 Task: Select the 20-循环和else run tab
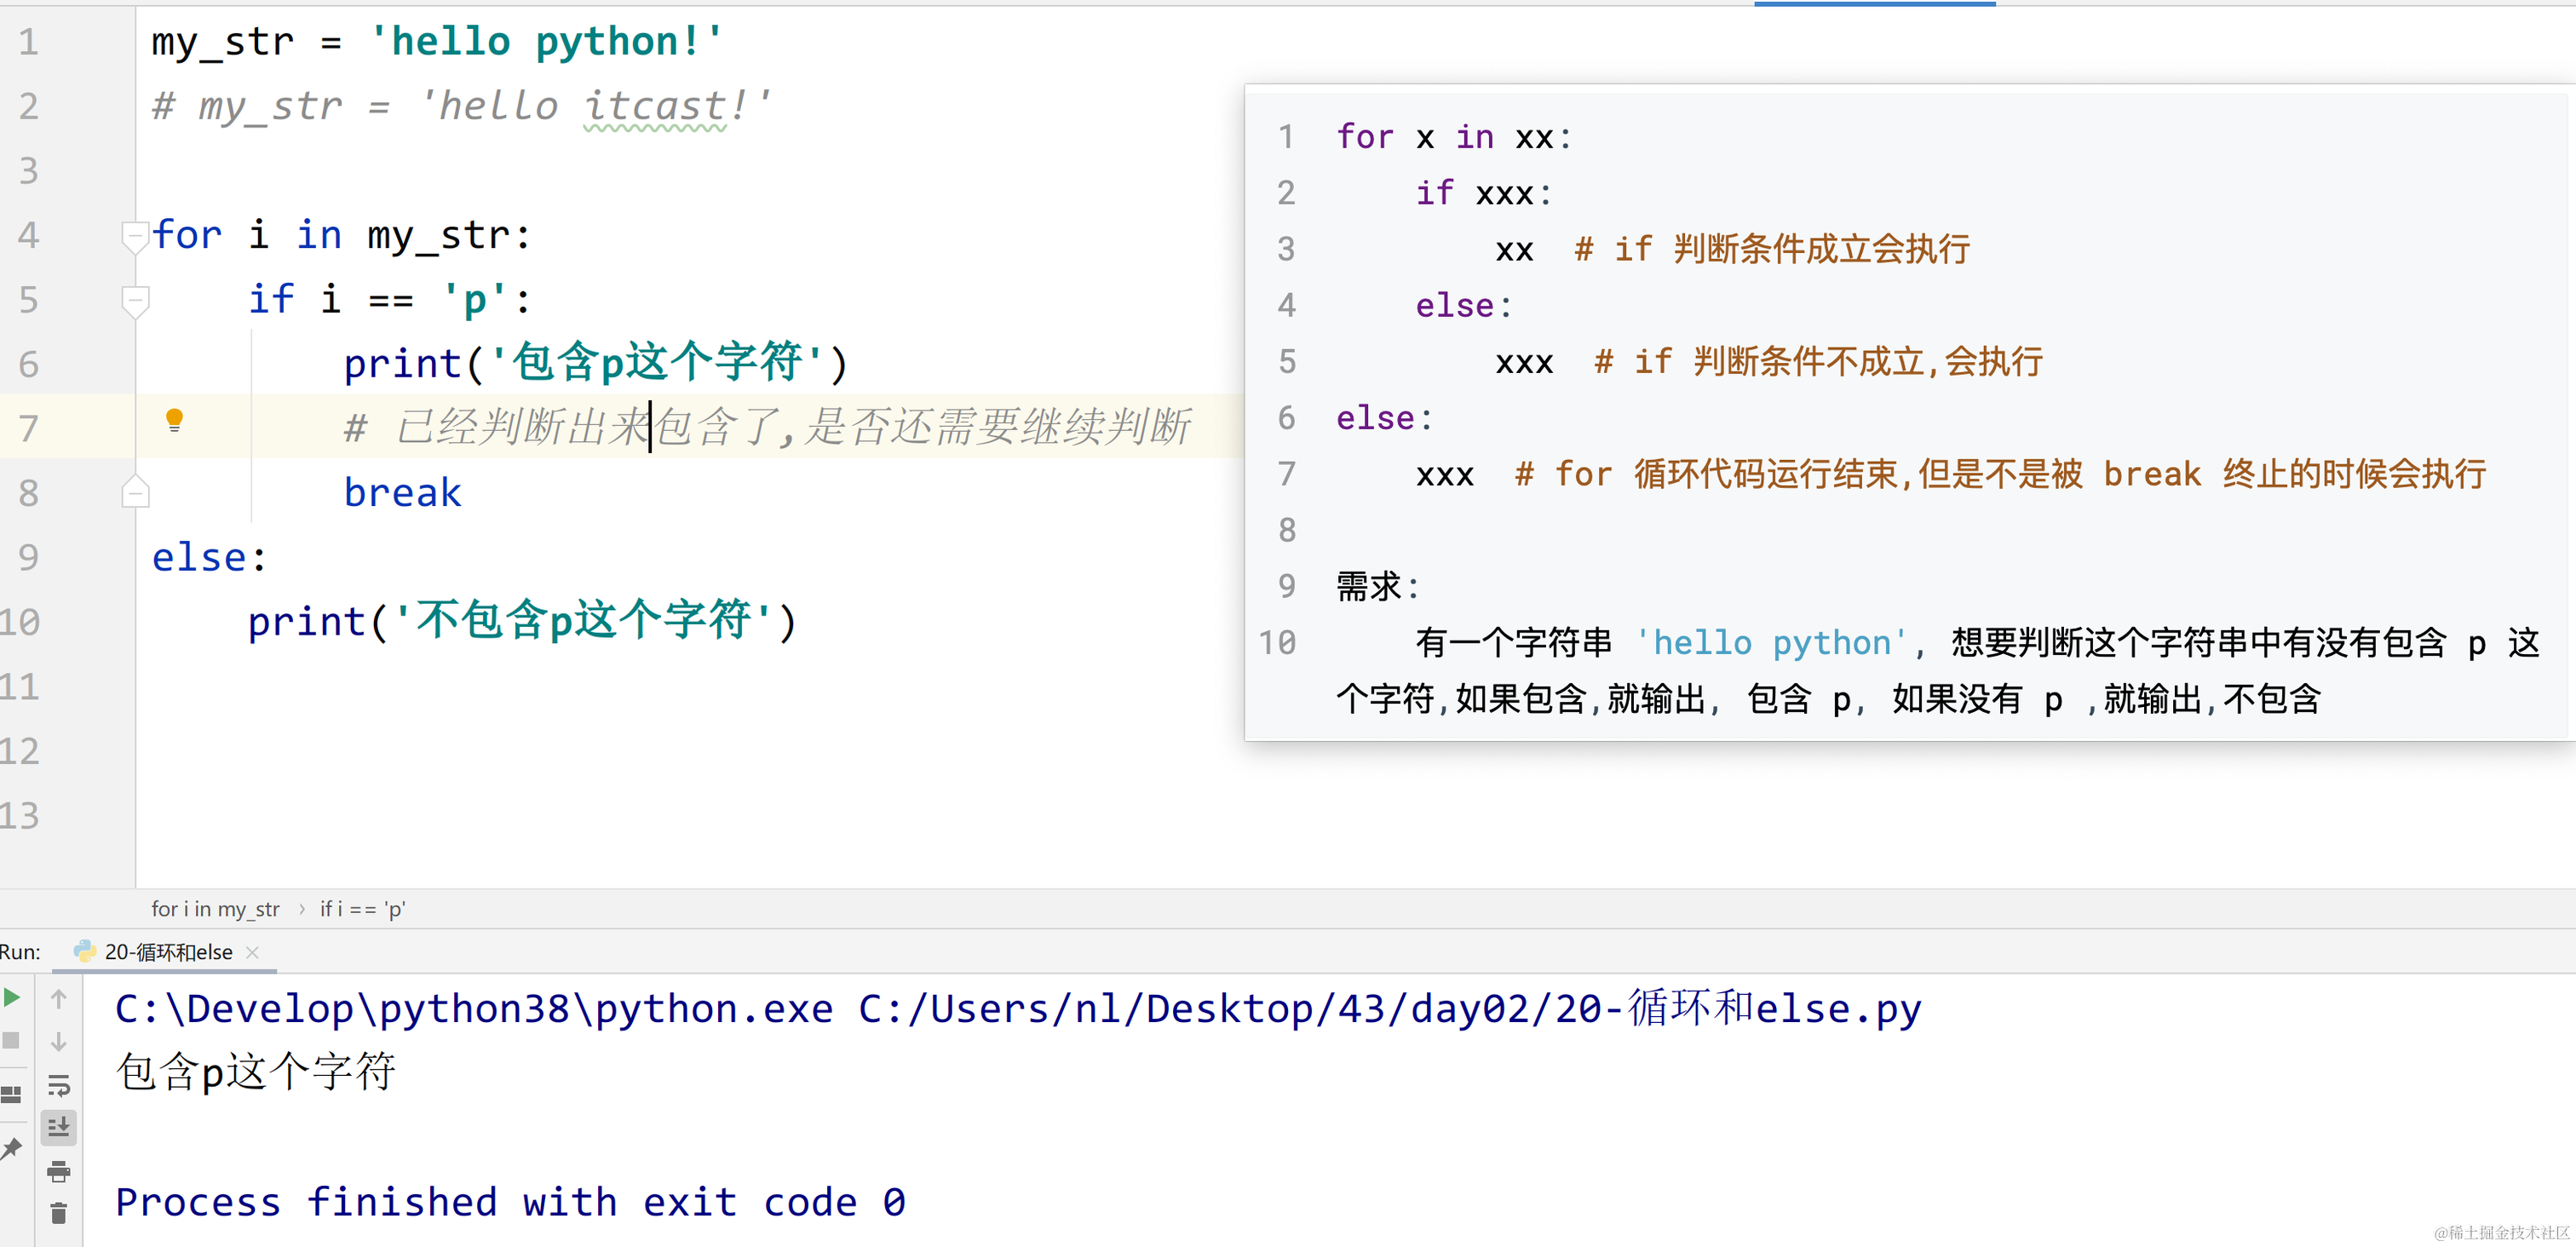pyautogui.click(x=168, y=952)
